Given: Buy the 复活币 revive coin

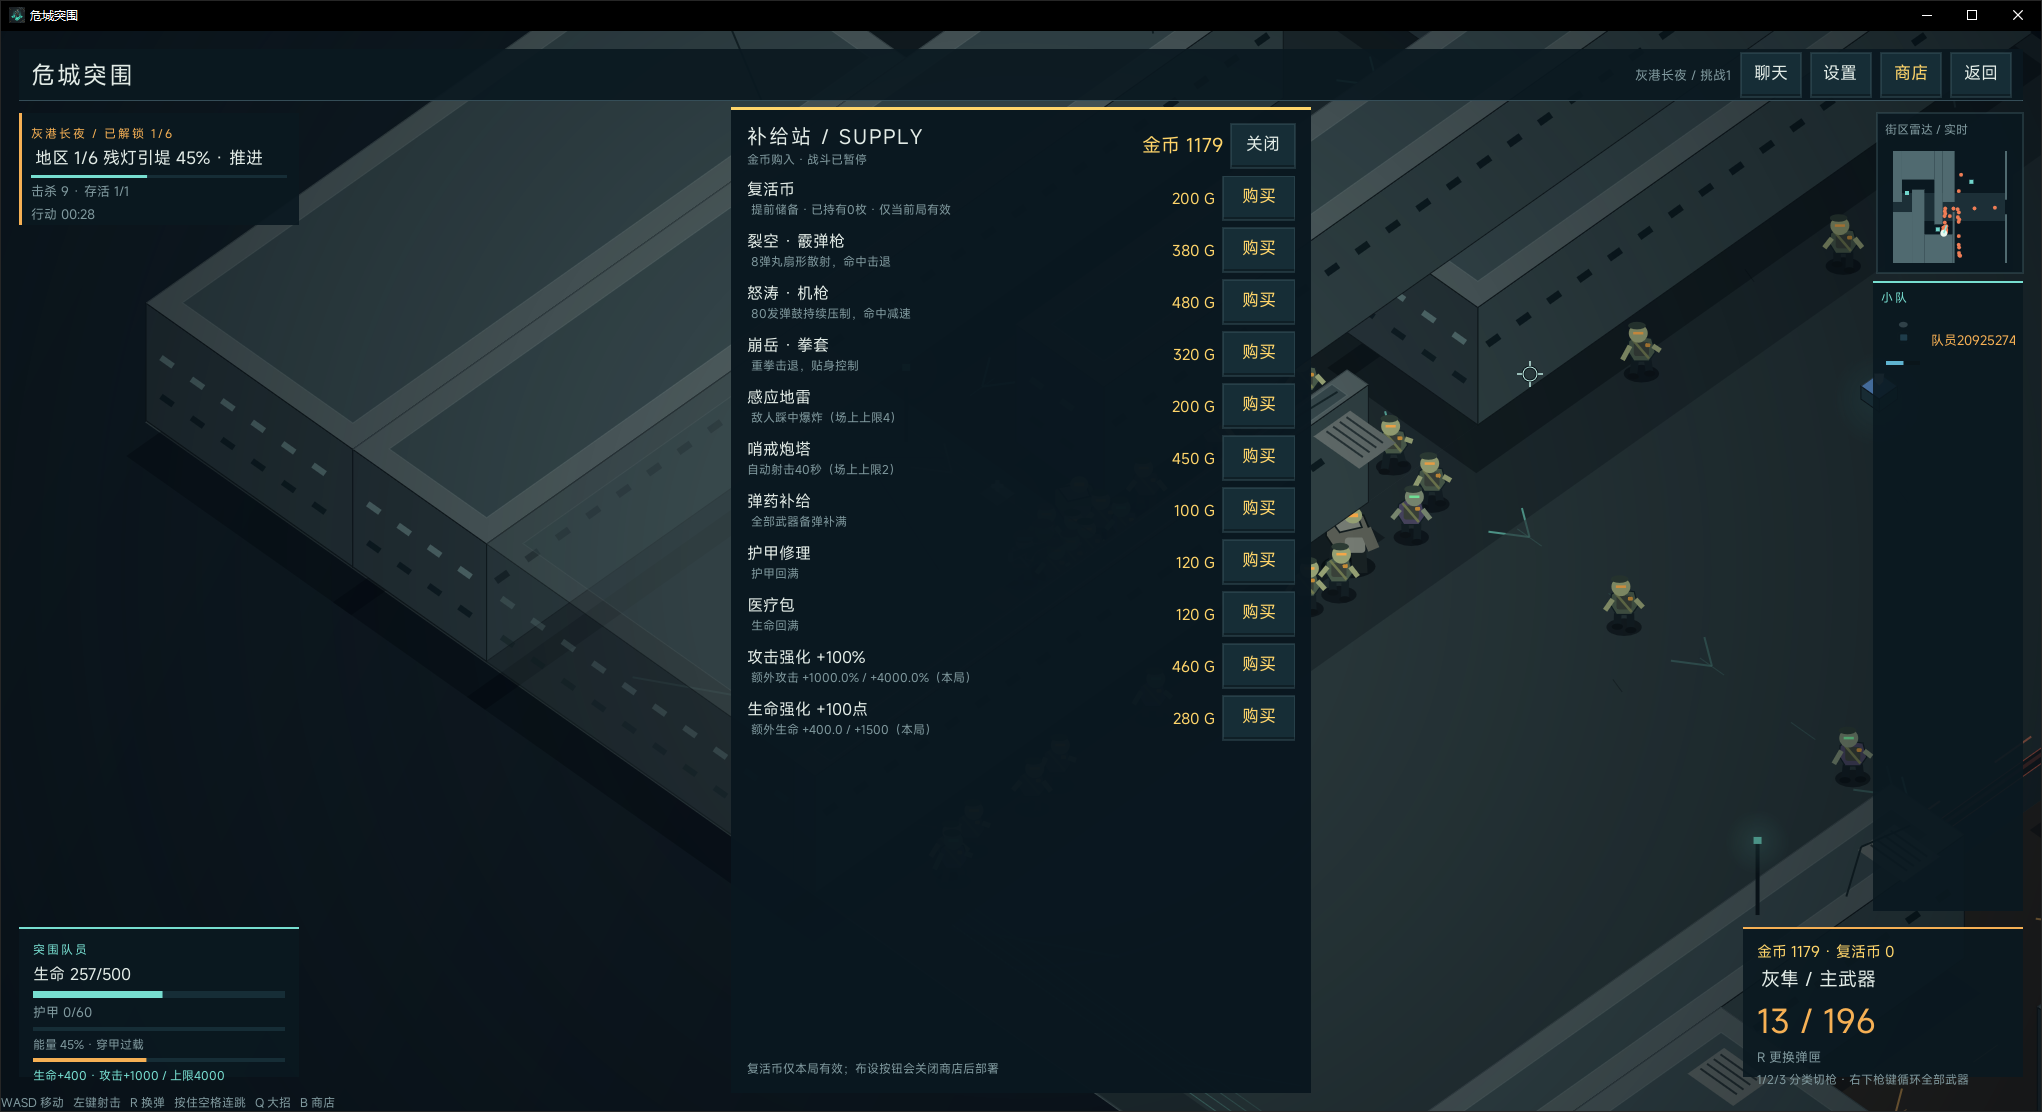Looking at the screenshot, I should click(x=1258, y=197).
